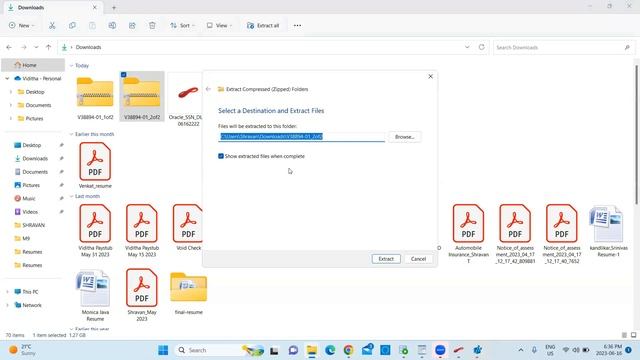Show hidden system tray icons
This screenshot has width=640, height=360.
tap(521, 350)
